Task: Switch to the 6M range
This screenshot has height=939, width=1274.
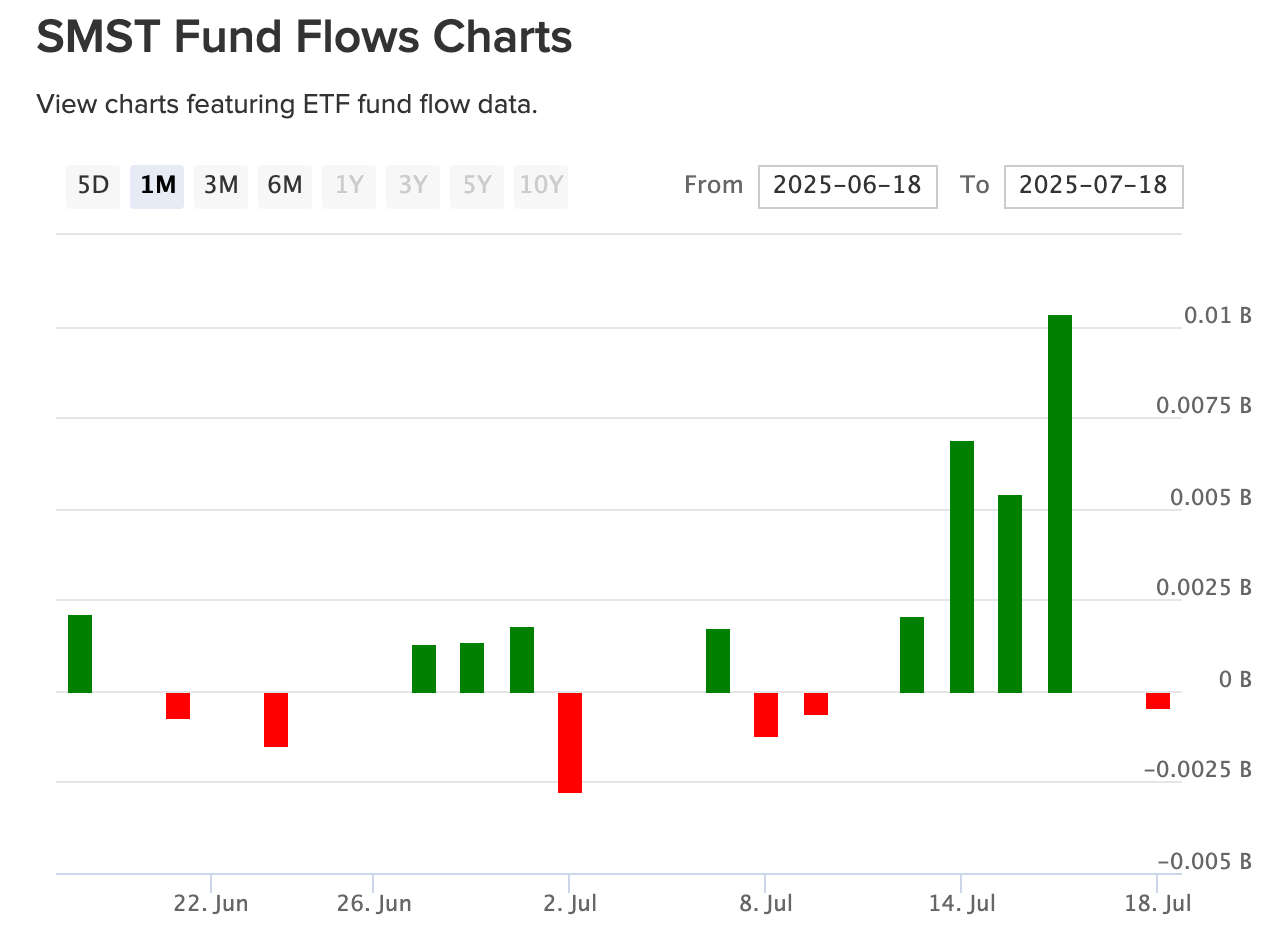Action: click(285, 186)
